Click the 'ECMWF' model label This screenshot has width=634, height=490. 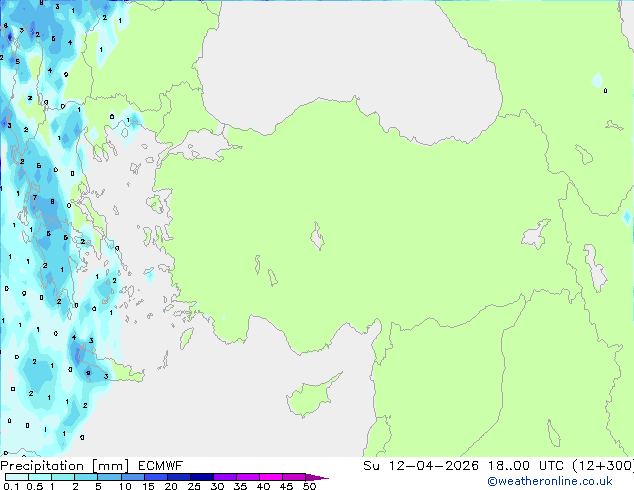[161, 466]
